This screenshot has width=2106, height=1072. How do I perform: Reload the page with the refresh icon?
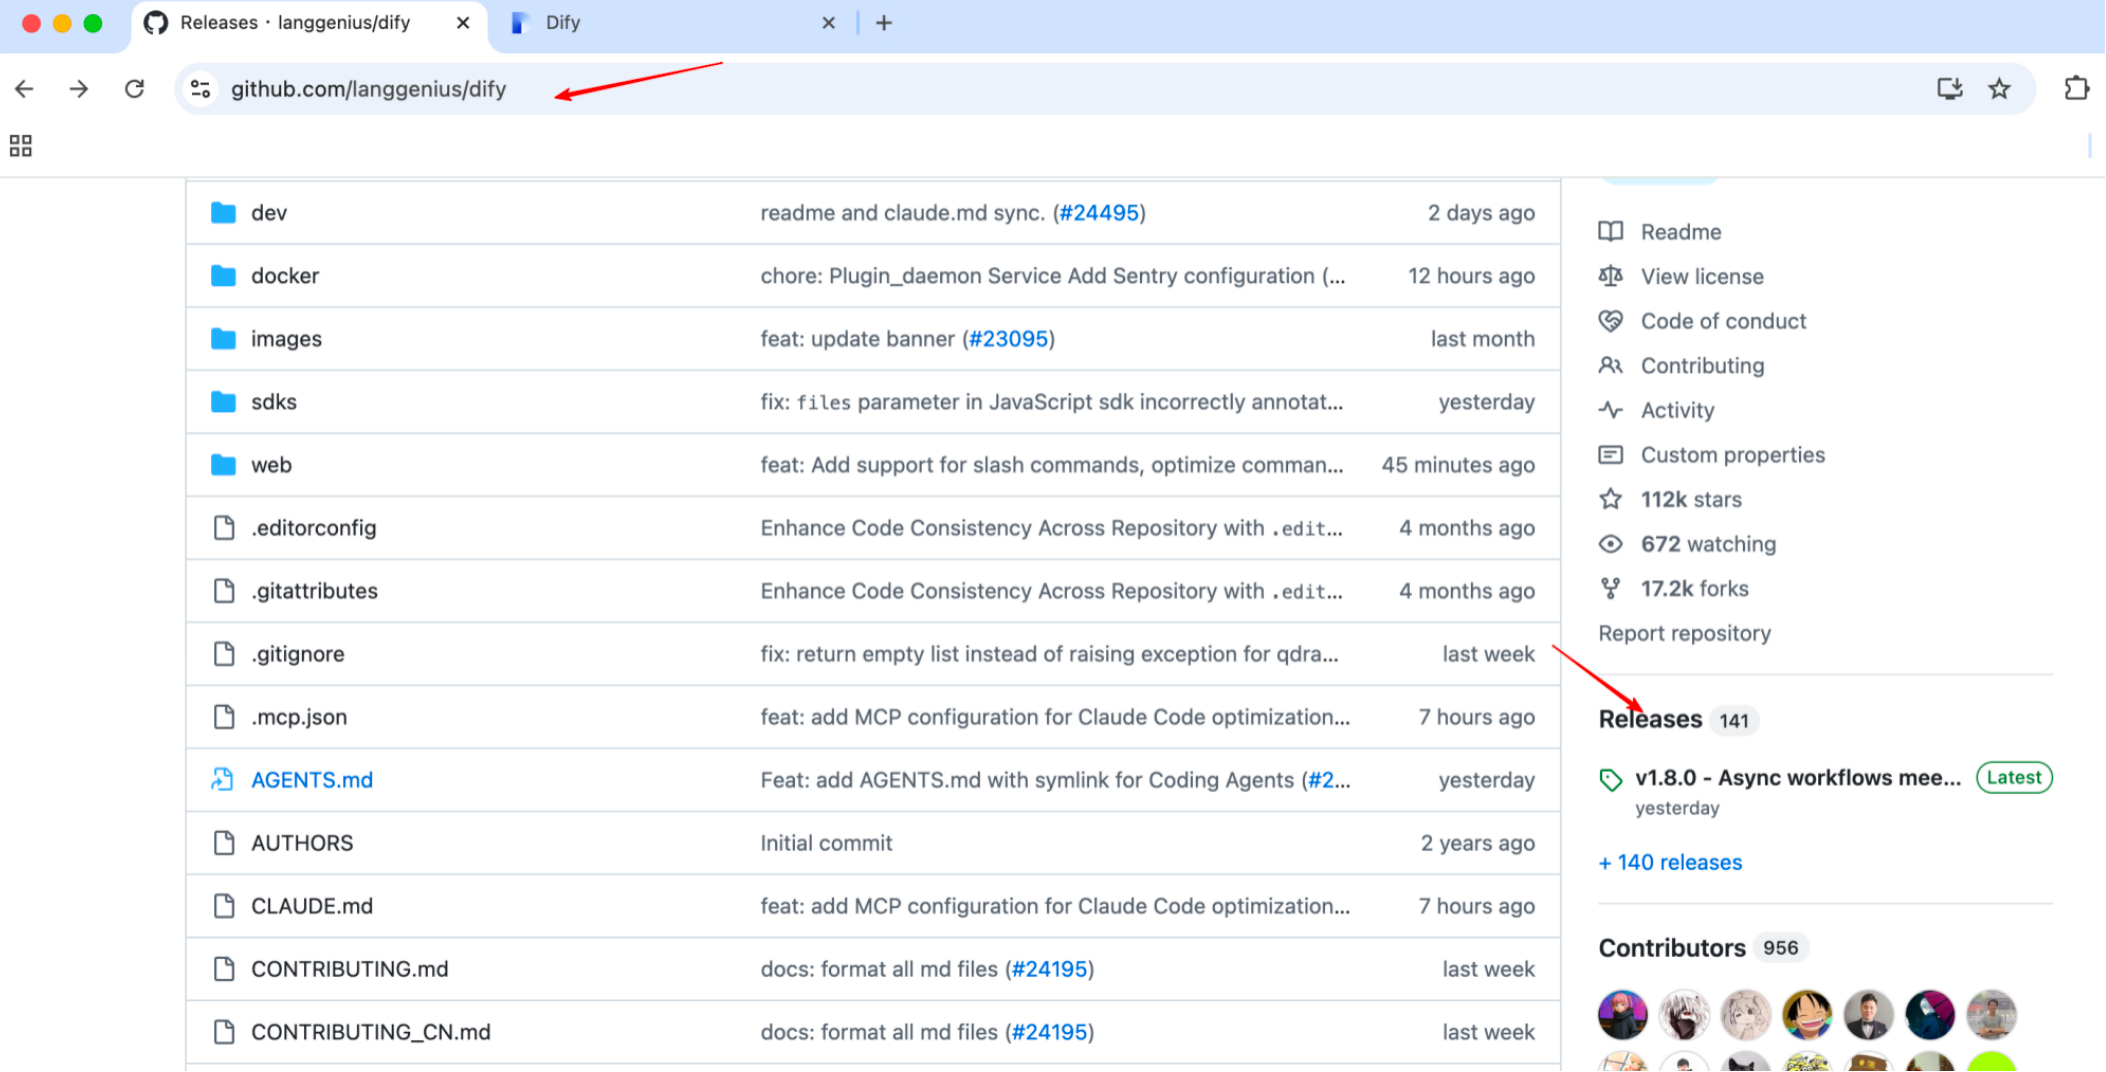pyautogui.click(x=134, y=89)
